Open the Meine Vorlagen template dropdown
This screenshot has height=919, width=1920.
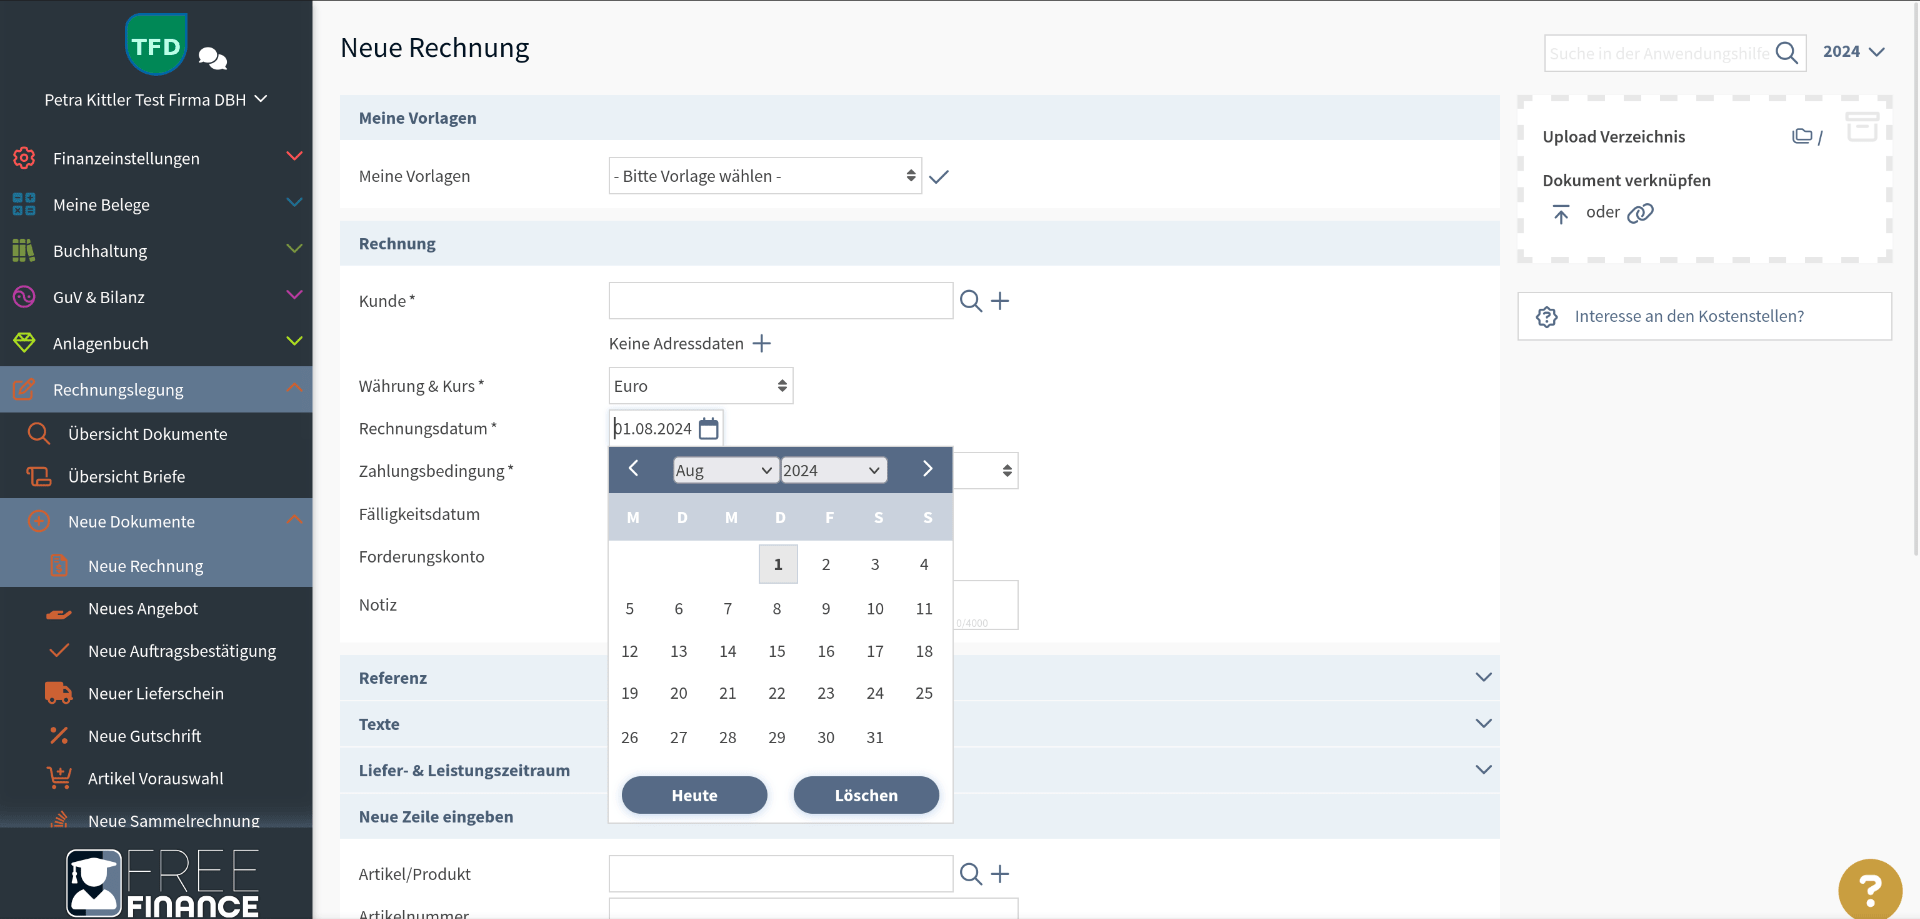(x=764, y=176)
